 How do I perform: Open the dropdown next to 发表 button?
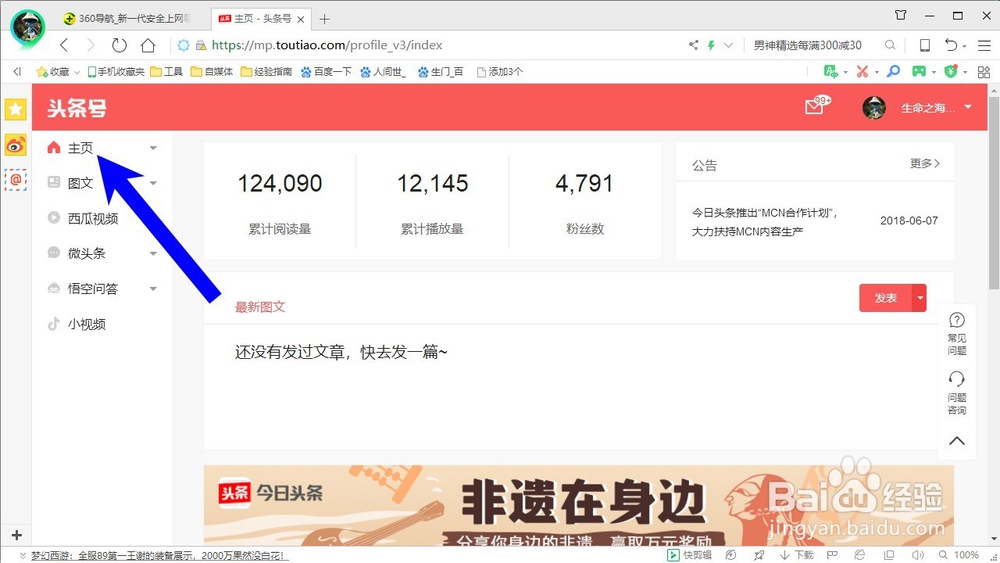click(920, 298)
